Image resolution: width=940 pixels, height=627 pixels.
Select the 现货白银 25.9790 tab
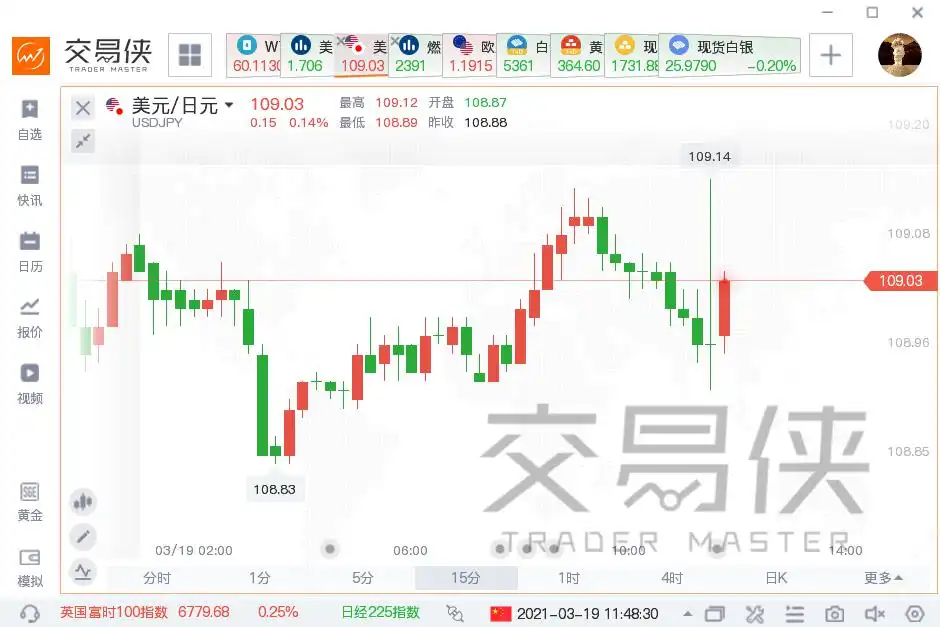[730, 55]
